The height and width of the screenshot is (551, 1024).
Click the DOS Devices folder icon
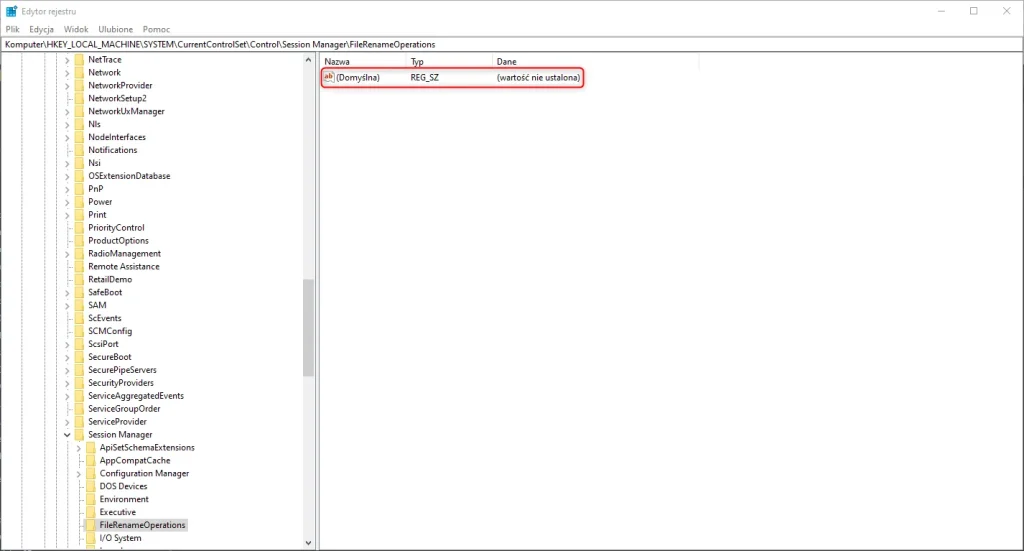(x=91, y=486)
